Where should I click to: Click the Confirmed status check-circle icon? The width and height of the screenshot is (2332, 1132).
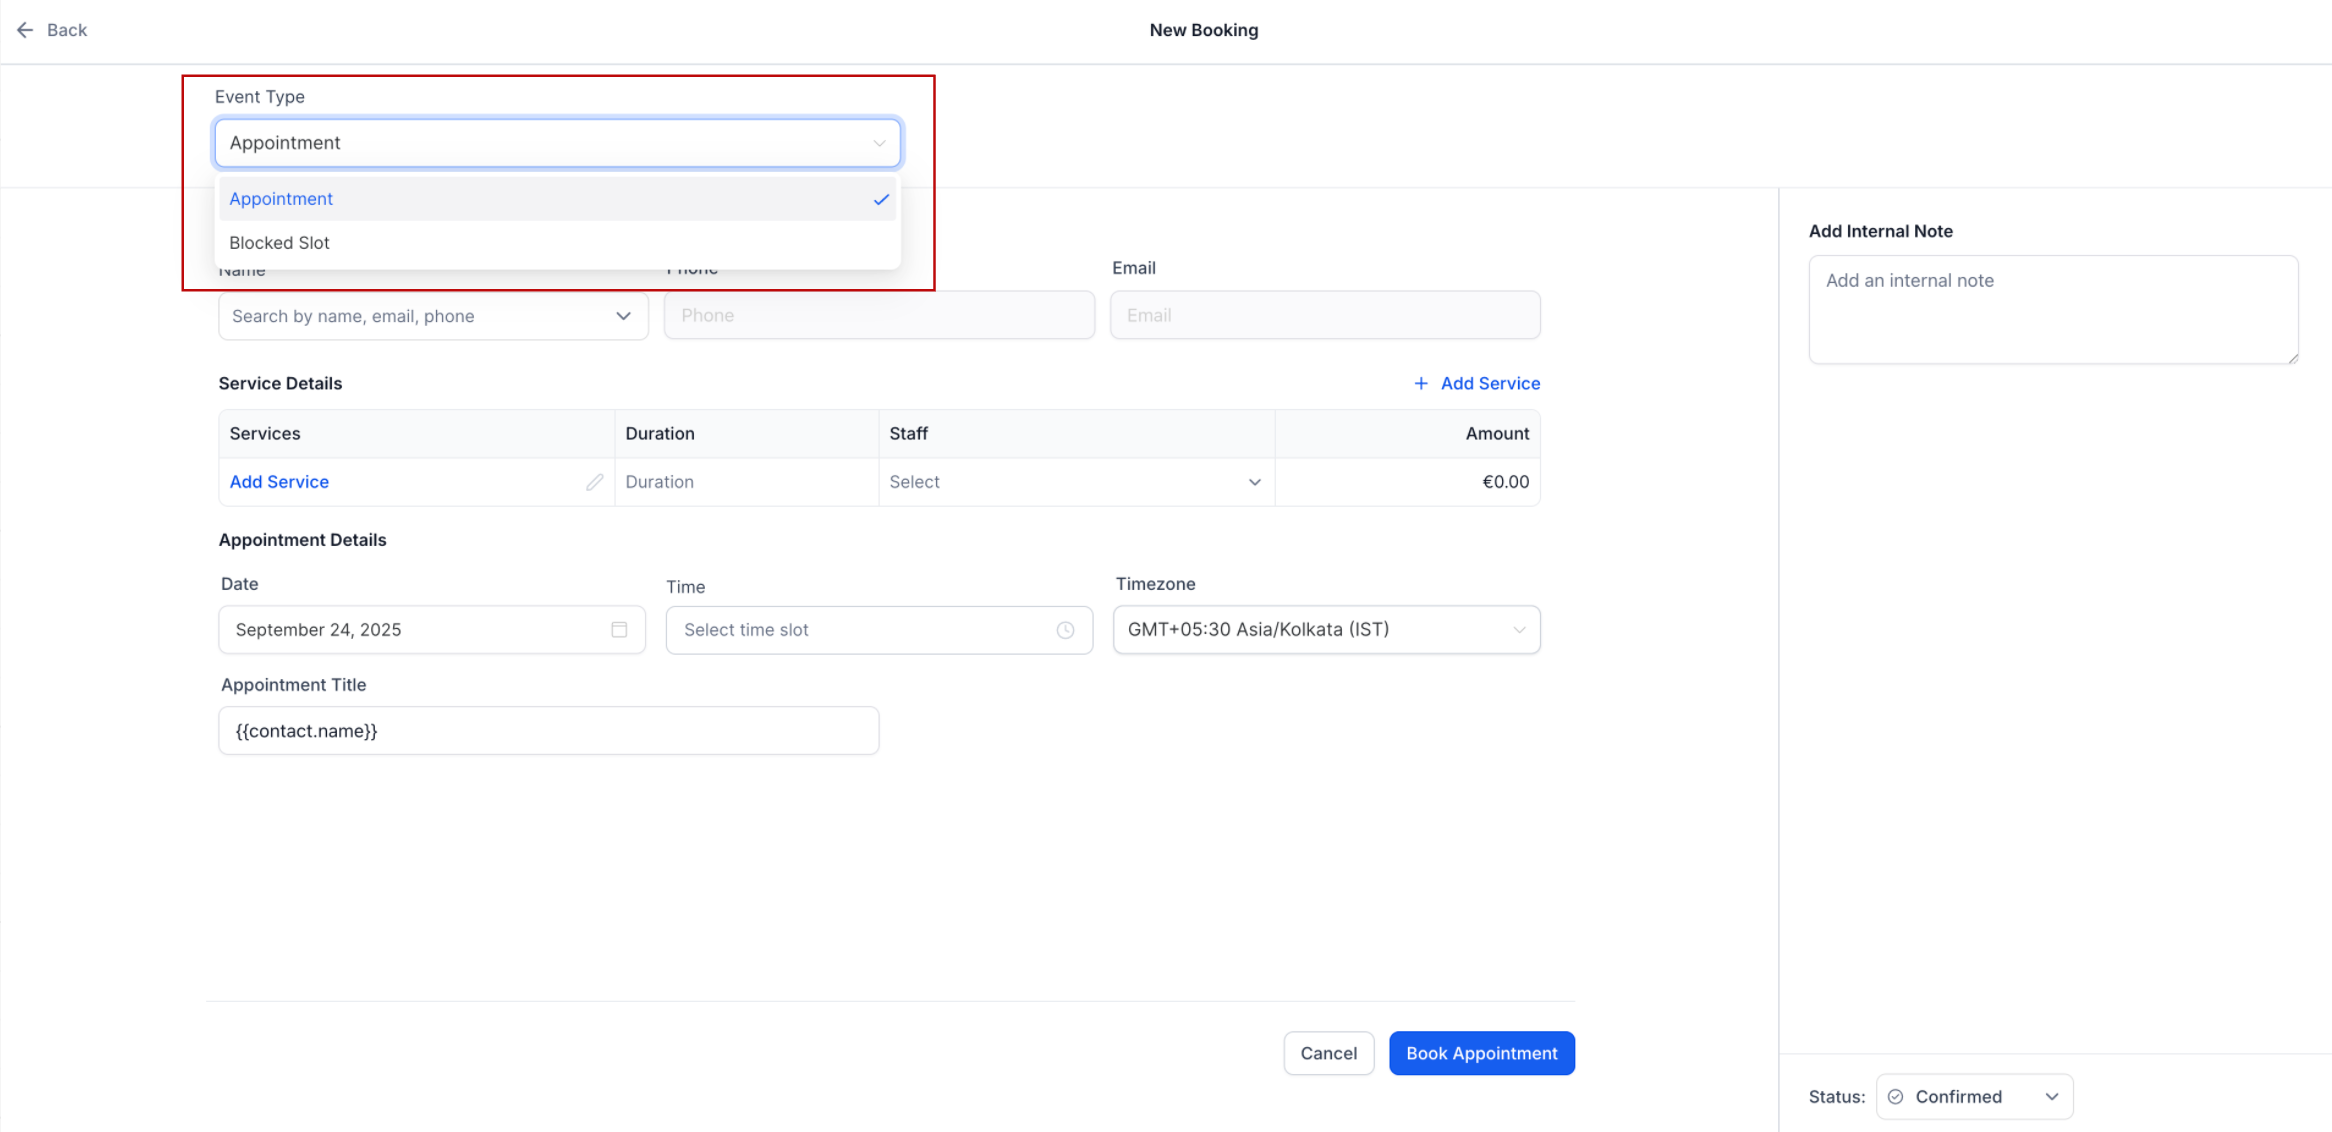point(1895,1097)
